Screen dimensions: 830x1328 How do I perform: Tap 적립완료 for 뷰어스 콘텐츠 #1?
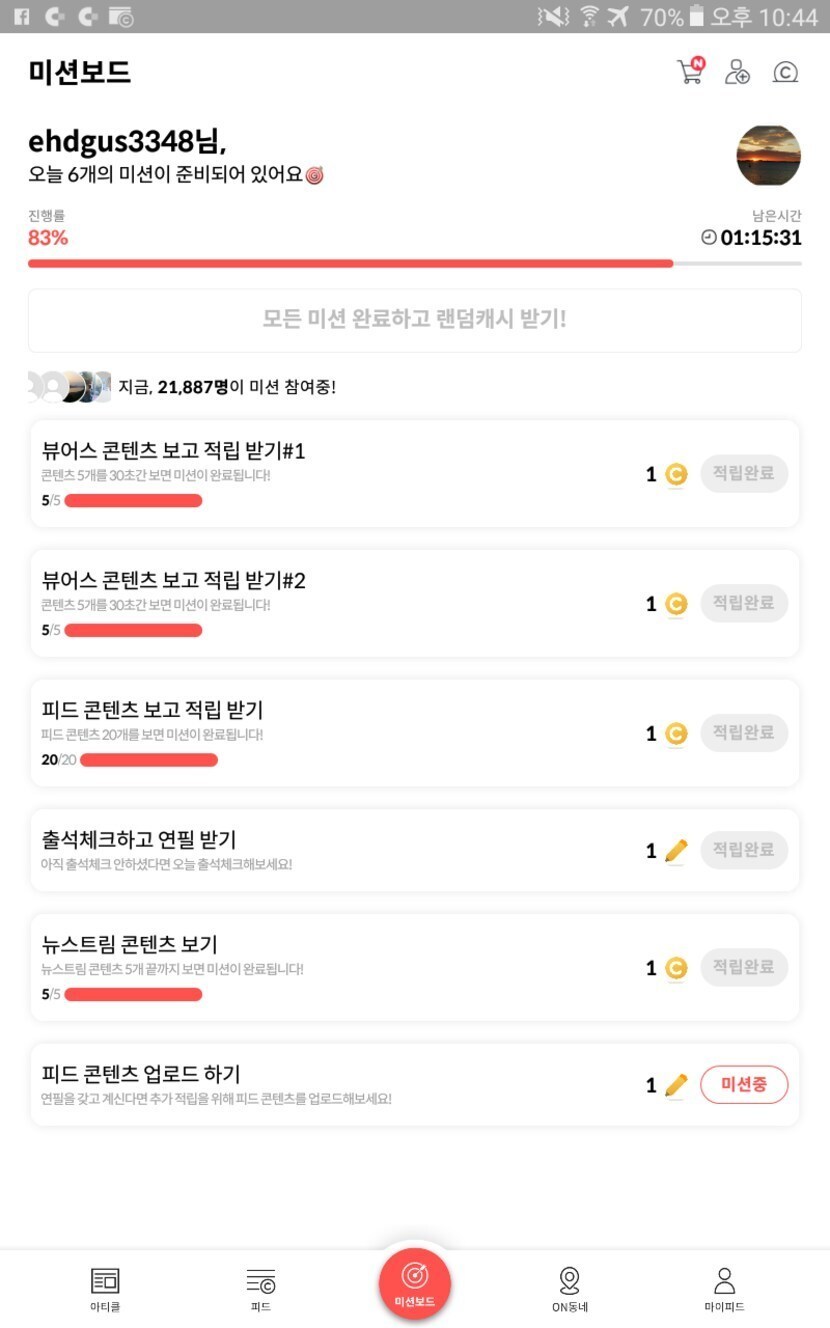[x=744, y=474]
